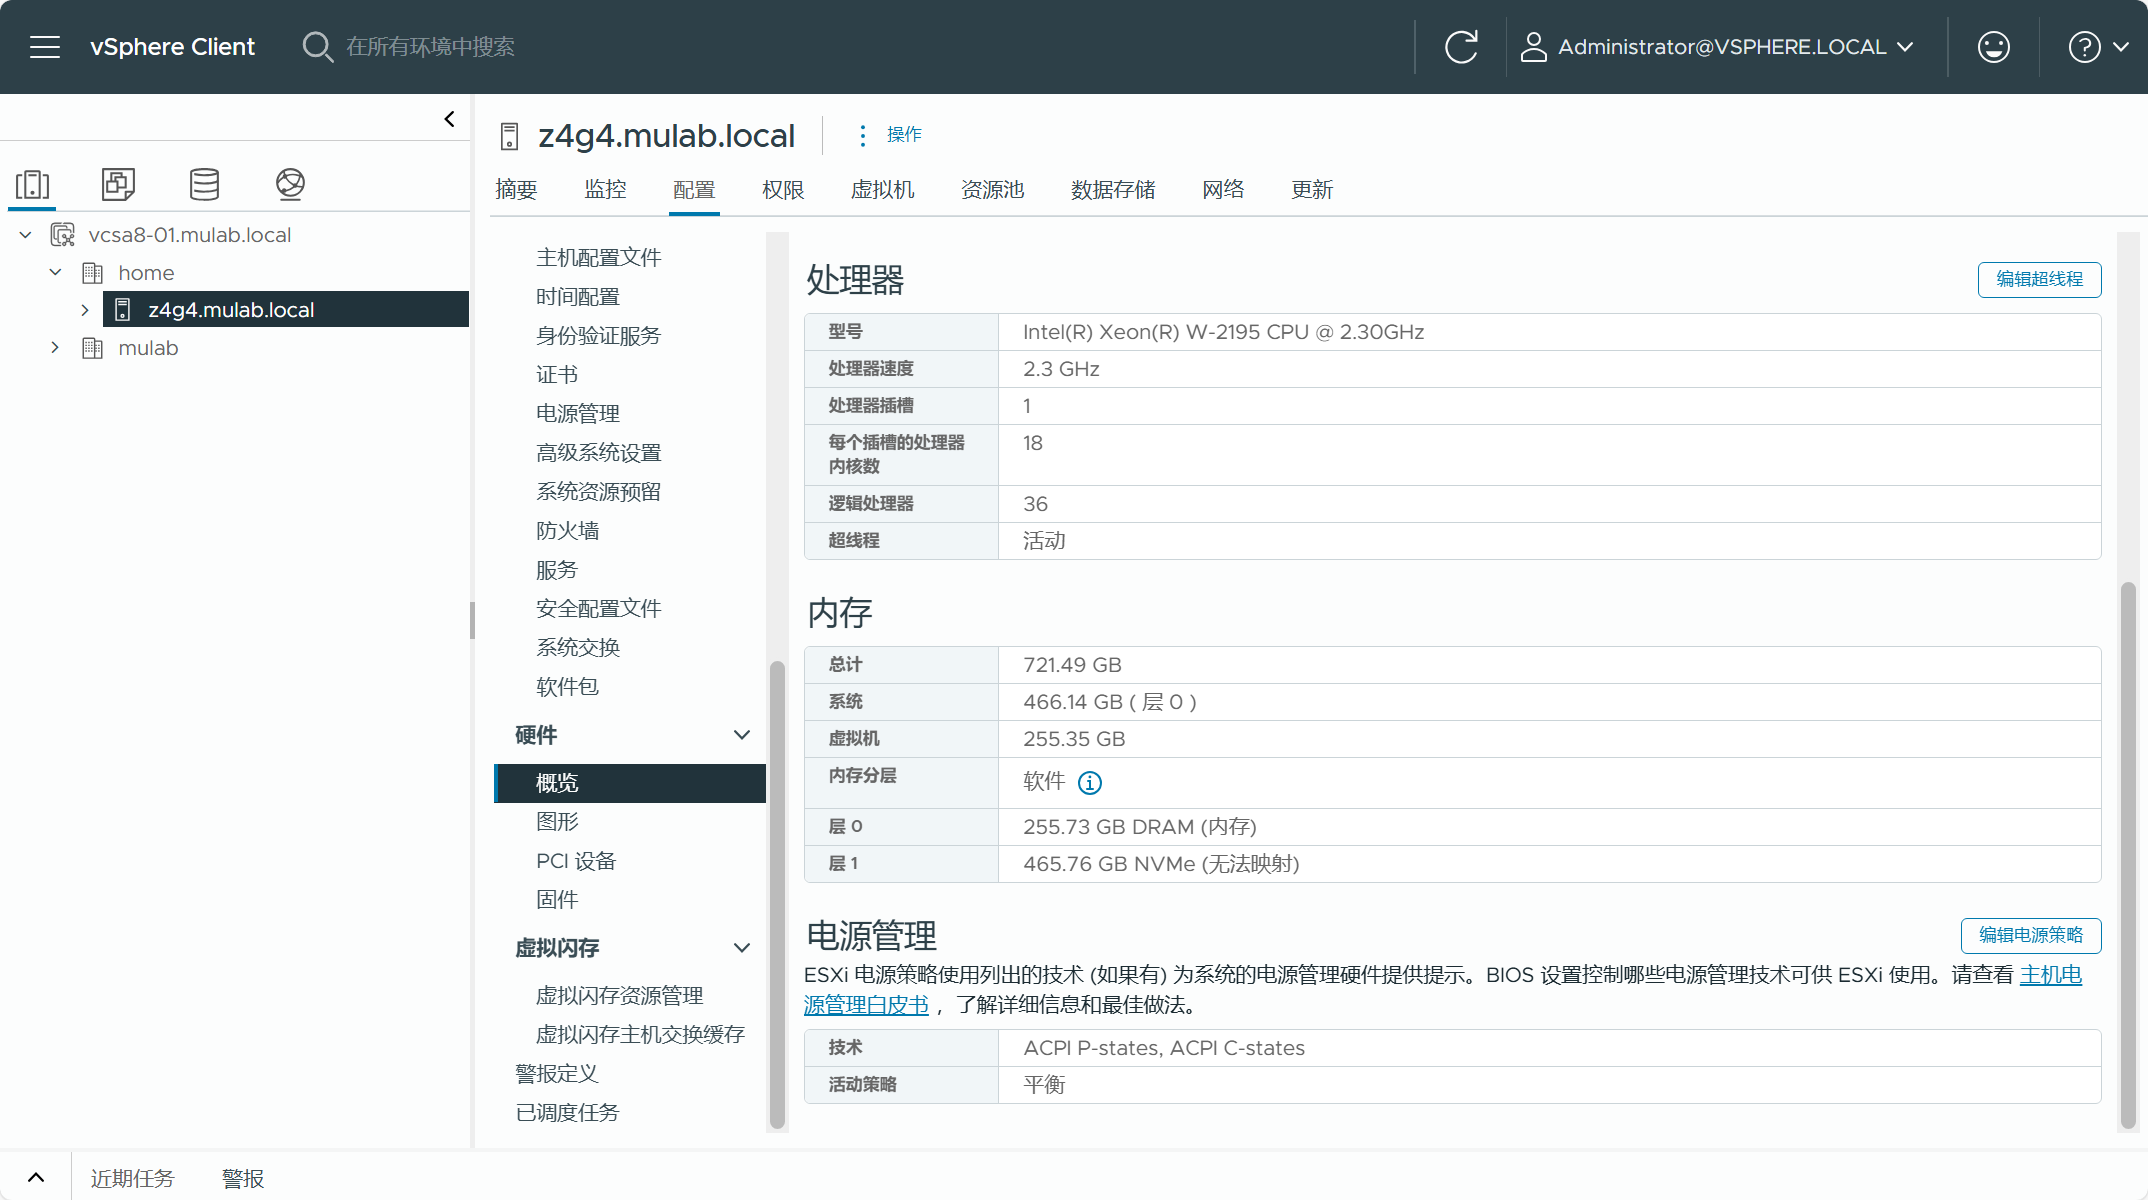Expand the z4g4.mulab.local host node
The width and height of the screenshot is (2148, 1200).
[85, 310]
